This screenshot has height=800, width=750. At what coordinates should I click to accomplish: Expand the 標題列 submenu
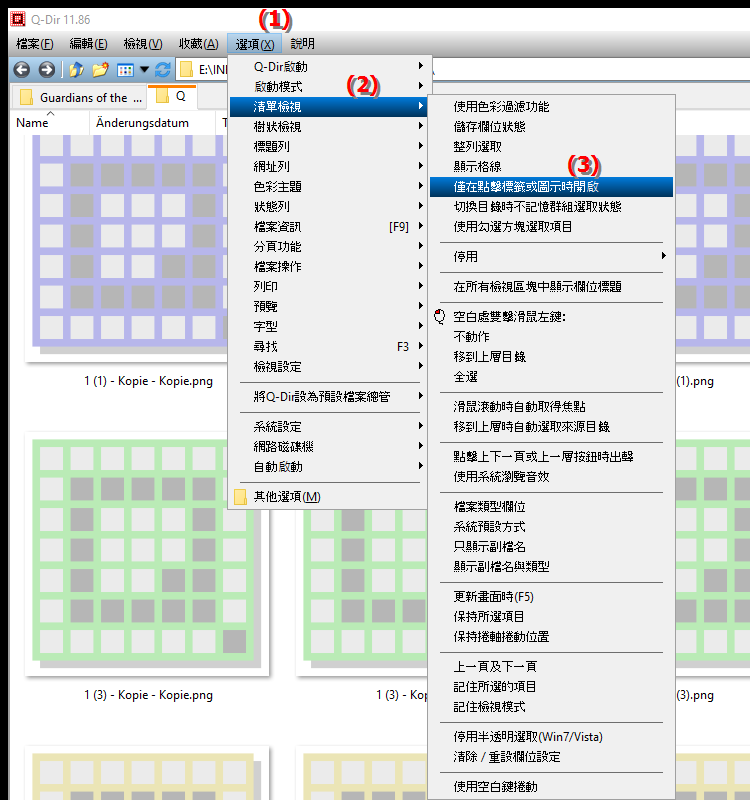[x=328, y=146]
